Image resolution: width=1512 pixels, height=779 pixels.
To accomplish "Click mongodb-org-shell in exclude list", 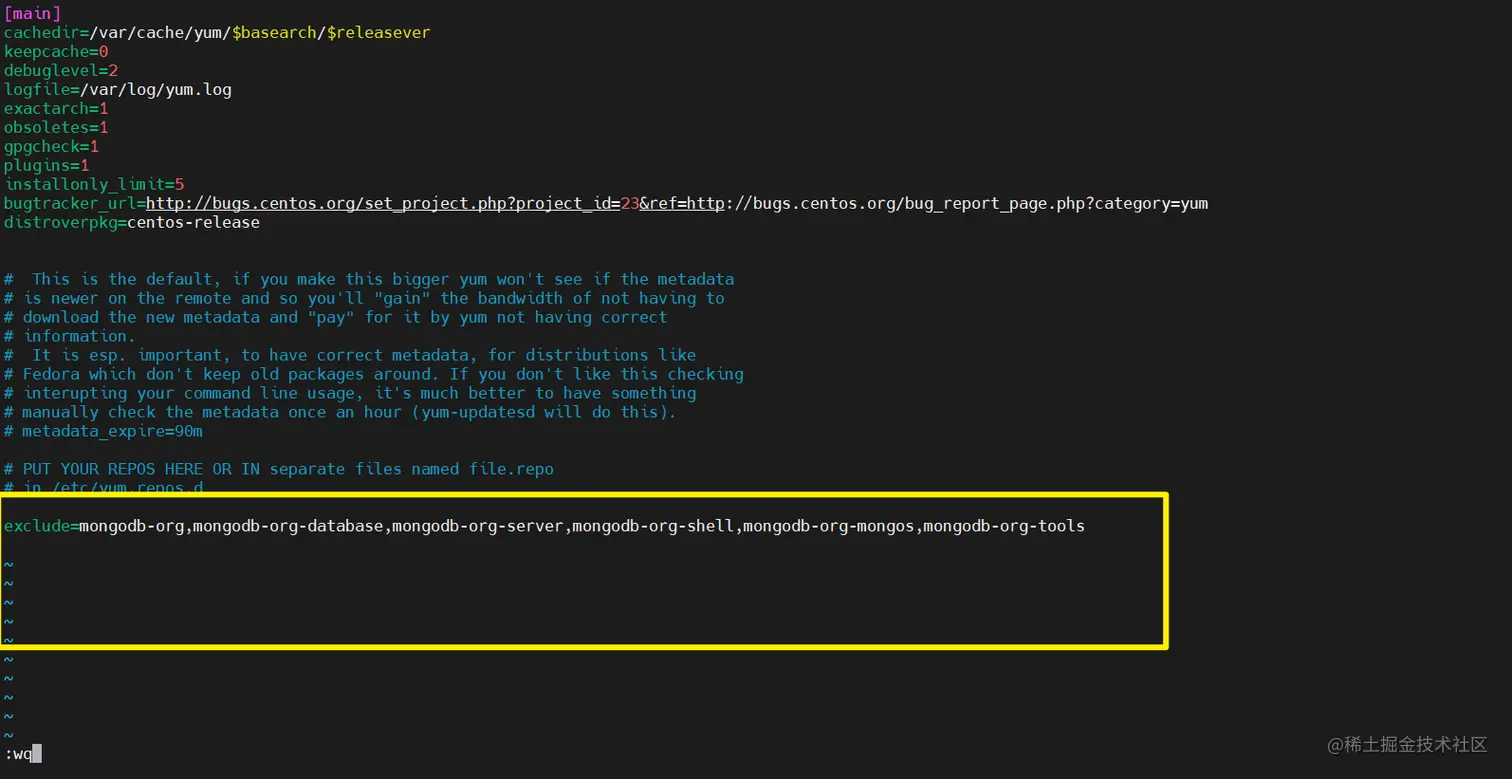I will 654,526.
